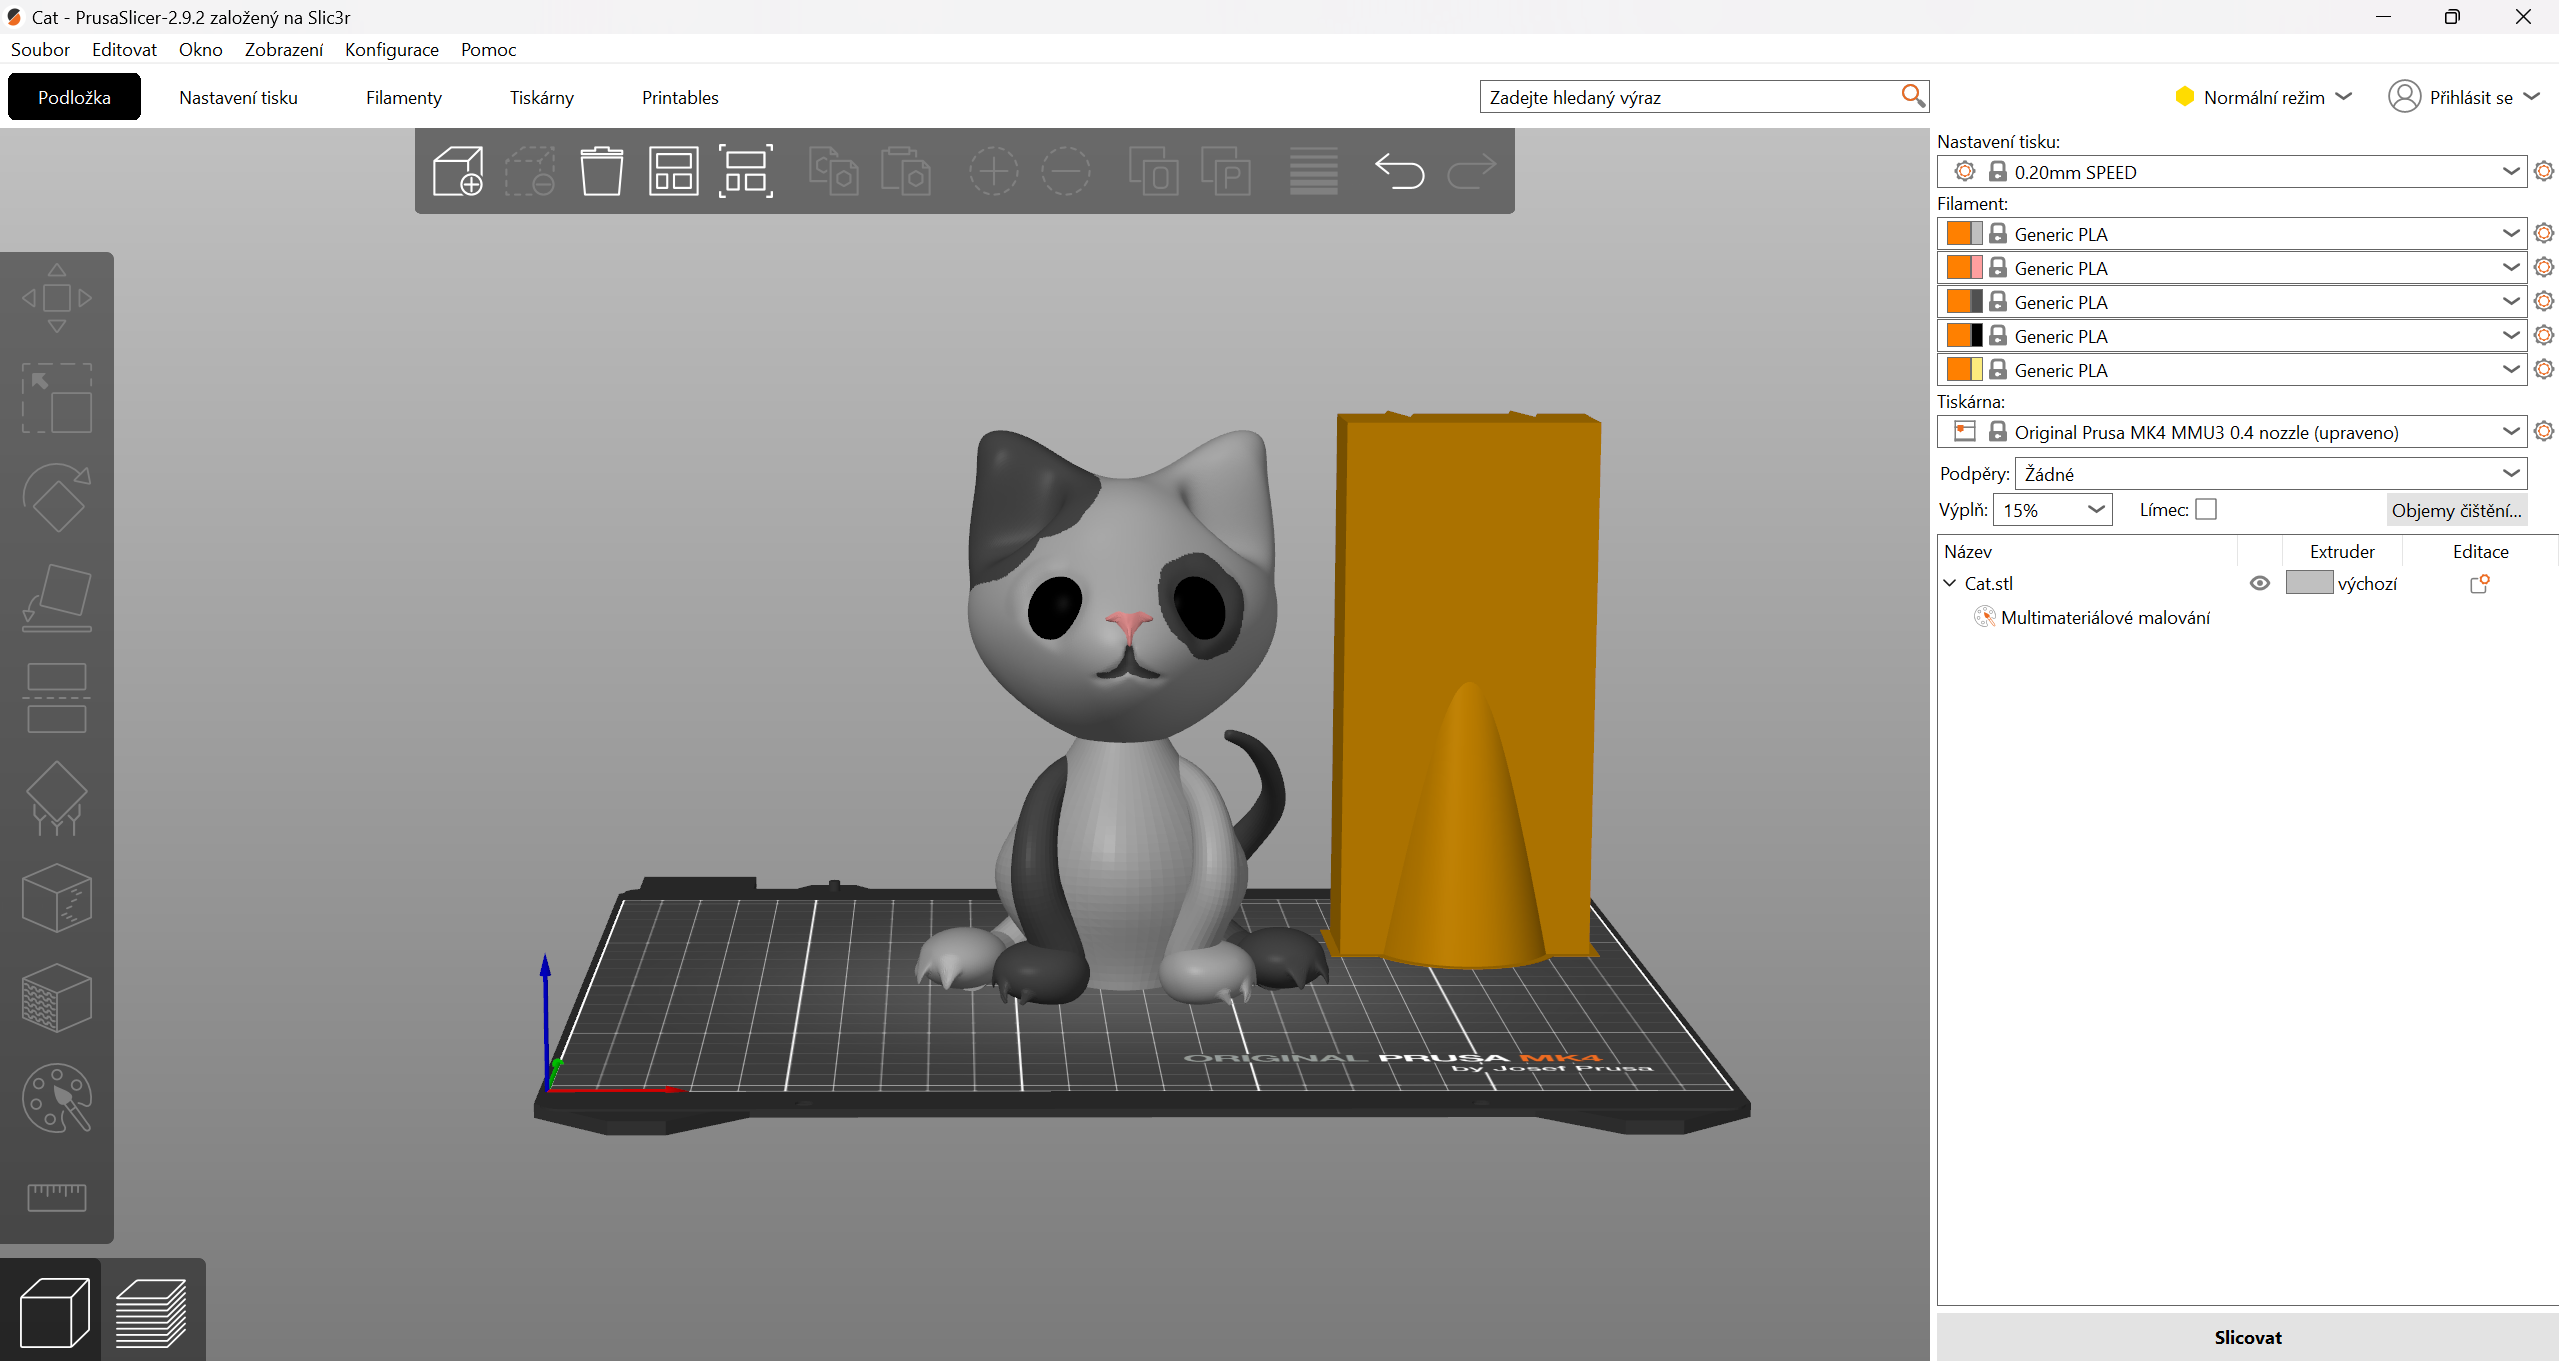The image size is (2559, 1361).
Task: Switch to the Filamenty tab
Action: tap(403, 97)
